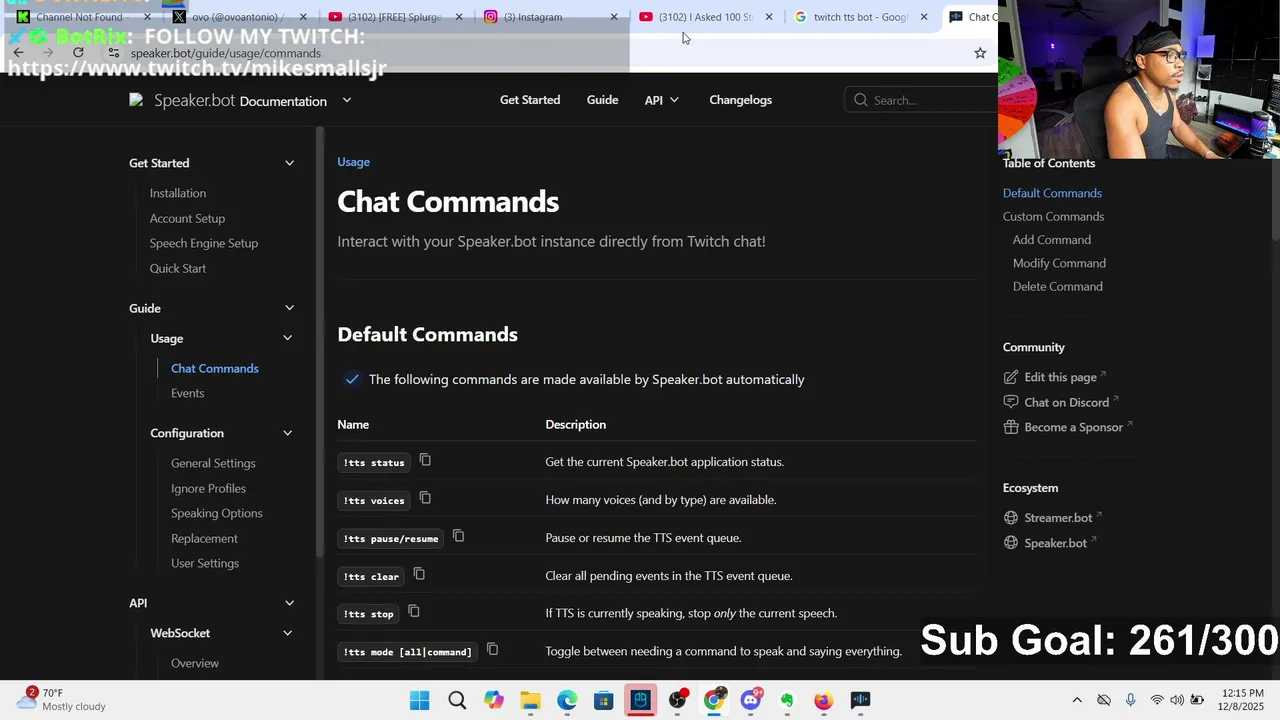Screen dimensions: 1280x720
Task: Open User Settings in sidebar
Action: tap(205, 563)
